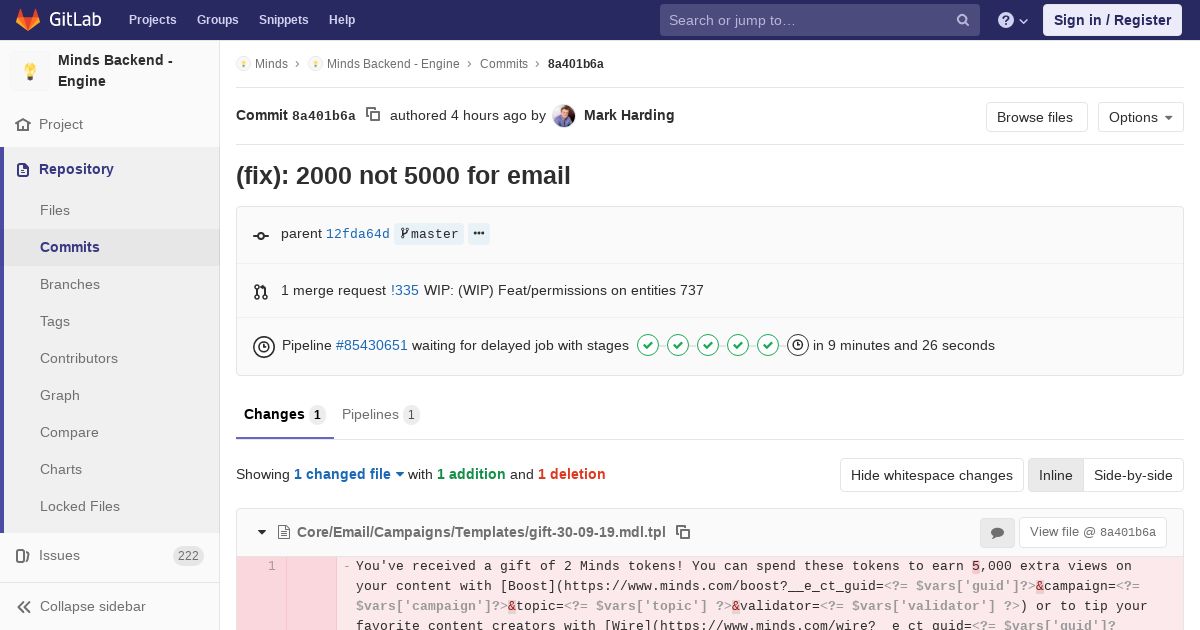Screen dimensions: 1200x630
Task: Select Side-by-side diff view
Action: pos(1133,475)
